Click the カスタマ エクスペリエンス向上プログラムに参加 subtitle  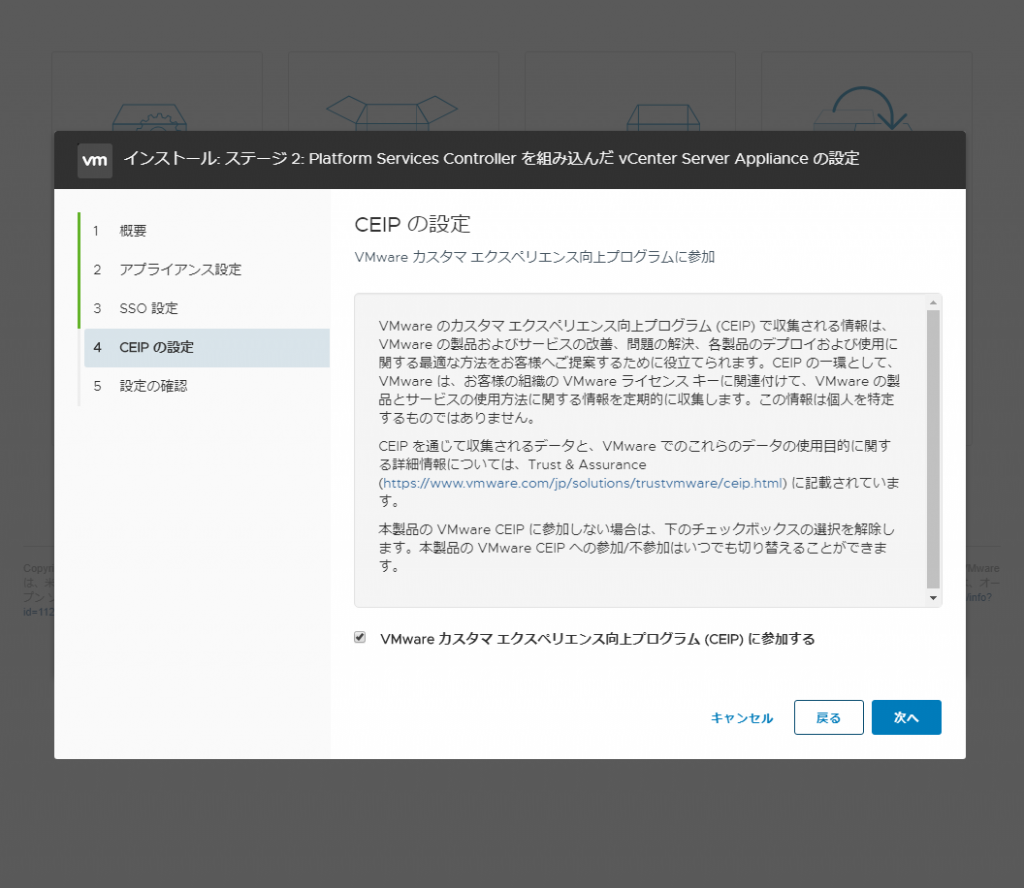click(534, 257)
